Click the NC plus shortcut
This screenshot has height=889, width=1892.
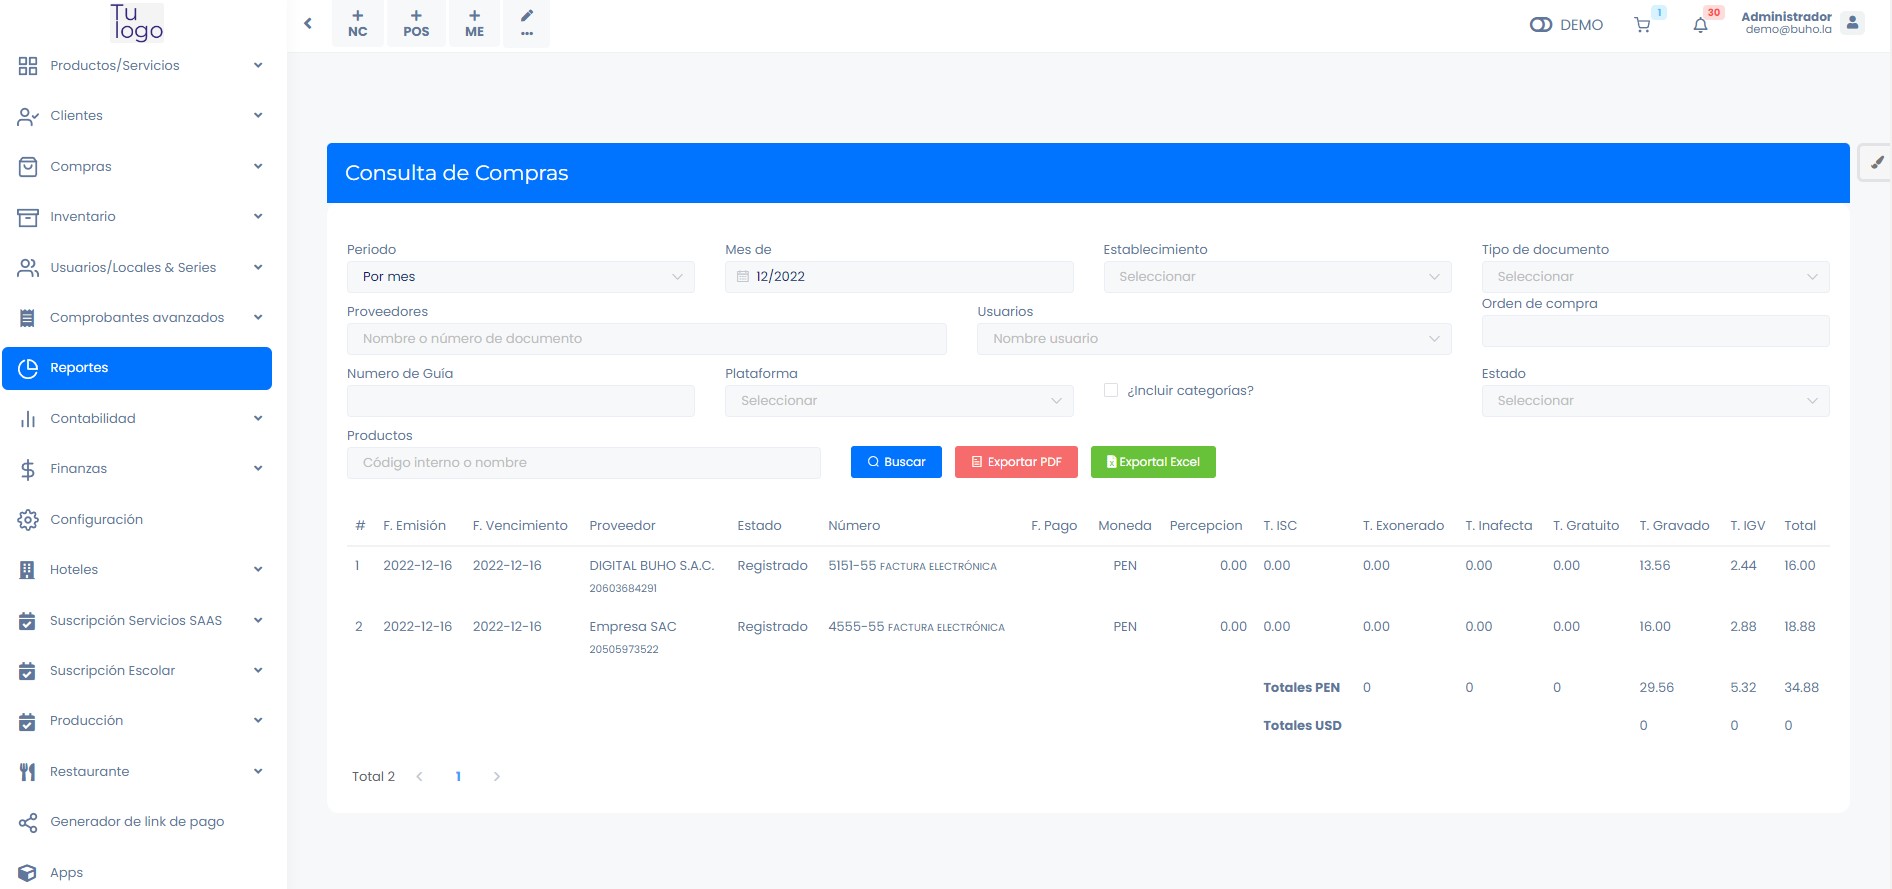coord(358,23)
